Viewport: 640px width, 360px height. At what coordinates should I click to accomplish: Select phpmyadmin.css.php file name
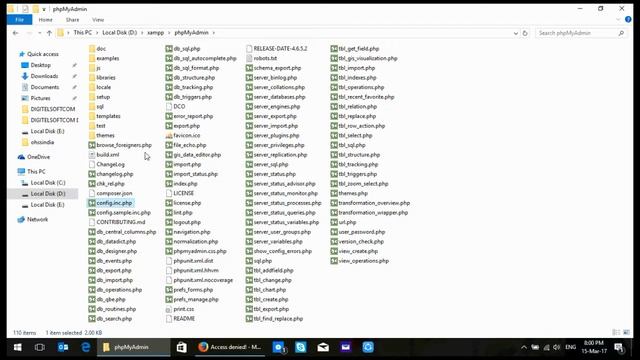click(x=200, y=251)
